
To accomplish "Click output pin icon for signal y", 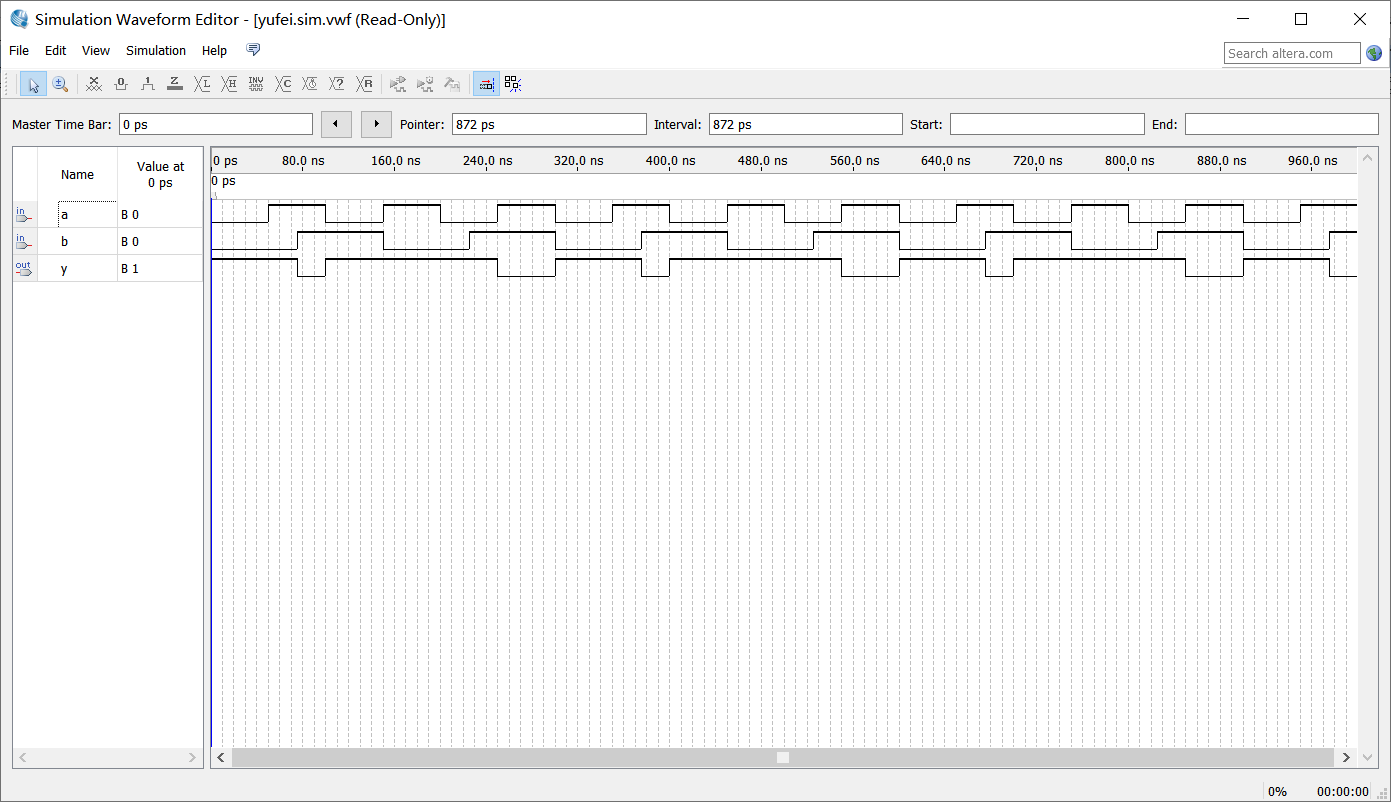I will click(24, 269).
